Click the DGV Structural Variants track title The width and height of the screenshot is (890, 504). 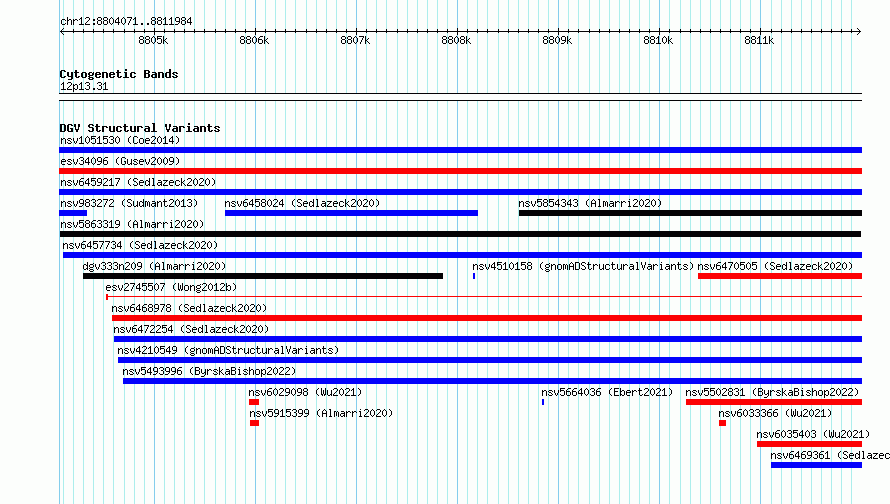[x=140, y=128]
